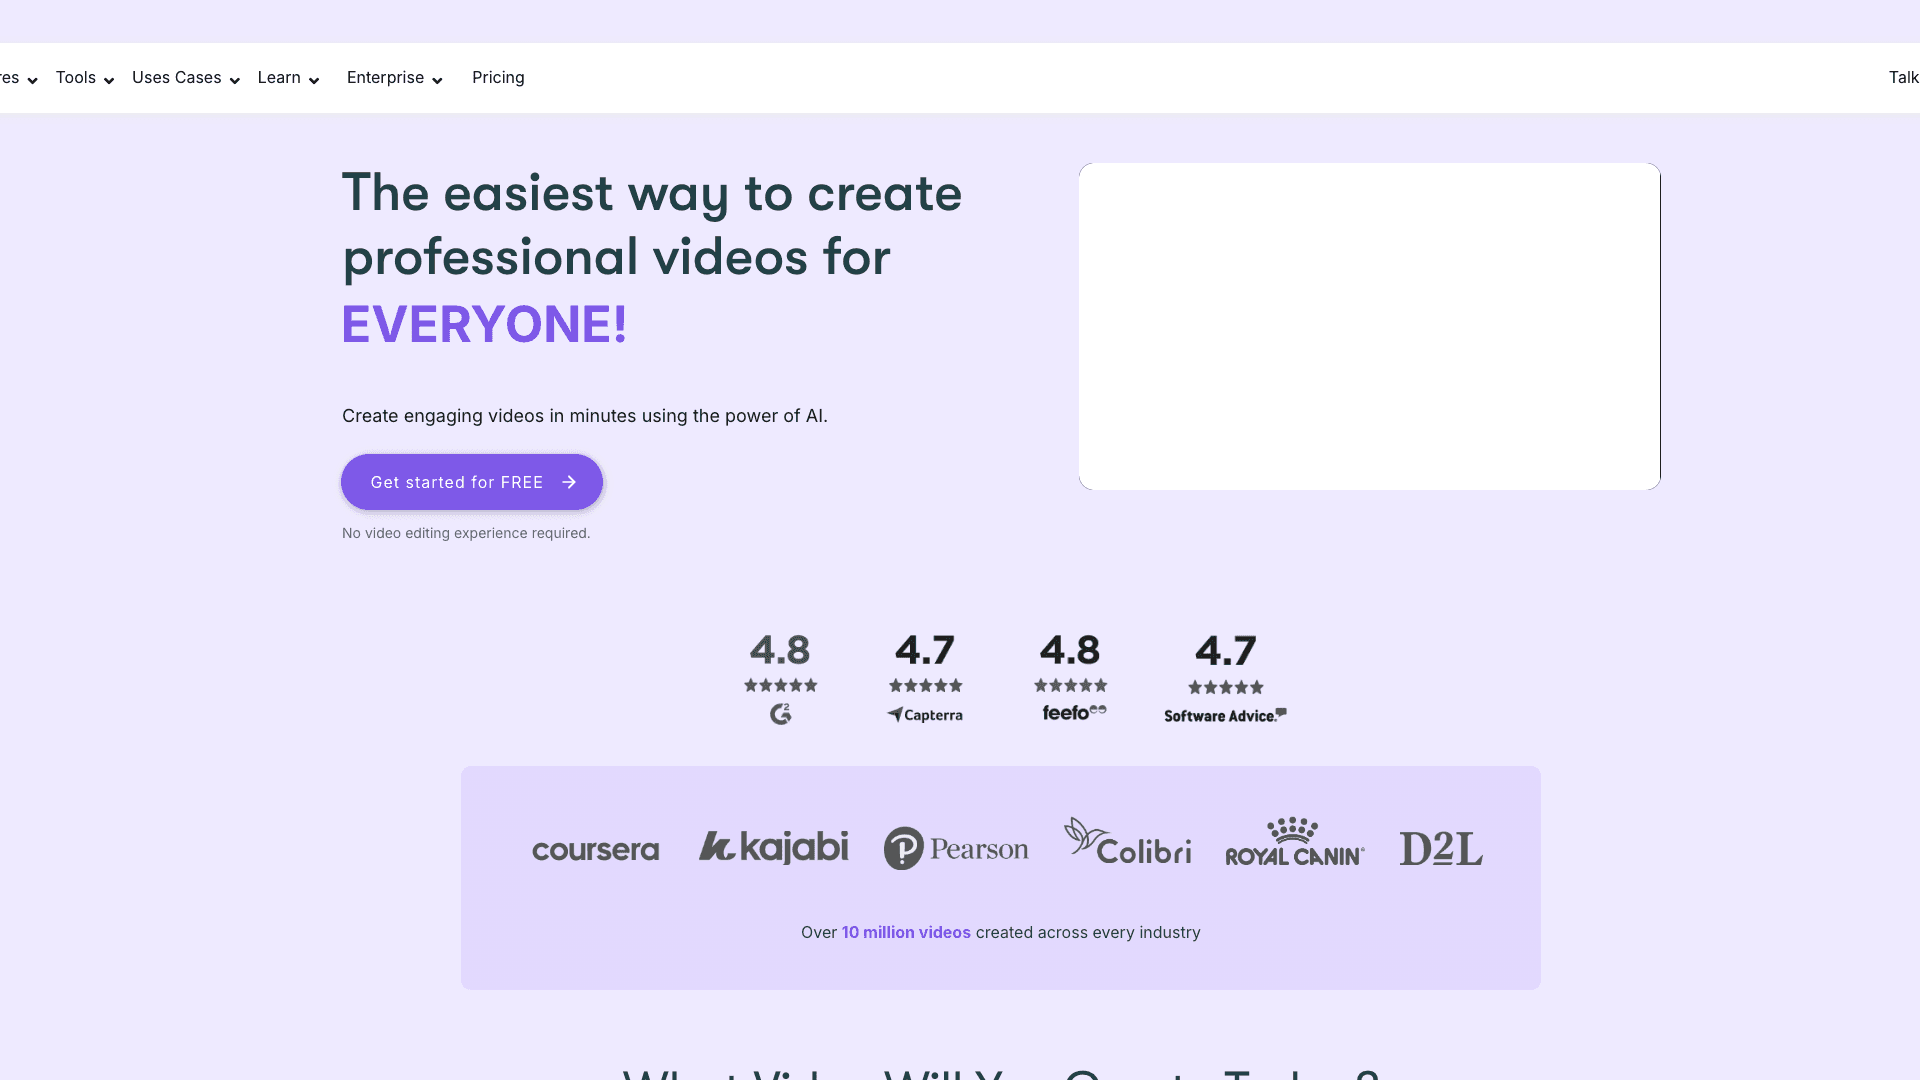This screenshot has height=1080, width=1920.
Task: Click the G2 rating logo
Action: 780,714
